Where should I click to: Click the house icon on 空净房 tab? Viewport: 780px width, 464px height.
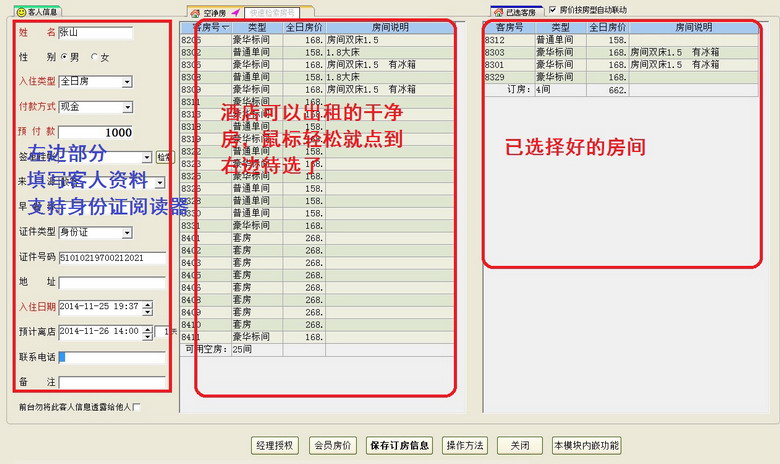pyautogui.click(x=195, y=13)
